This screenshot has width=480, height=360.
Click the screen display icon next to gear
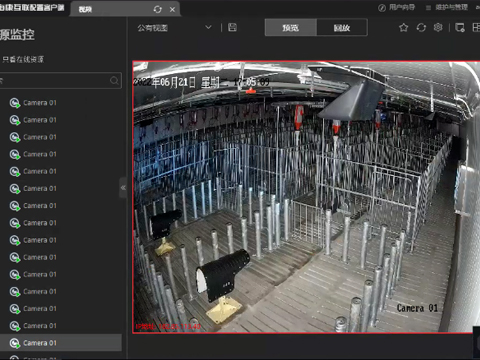click(x=460, y=28)
